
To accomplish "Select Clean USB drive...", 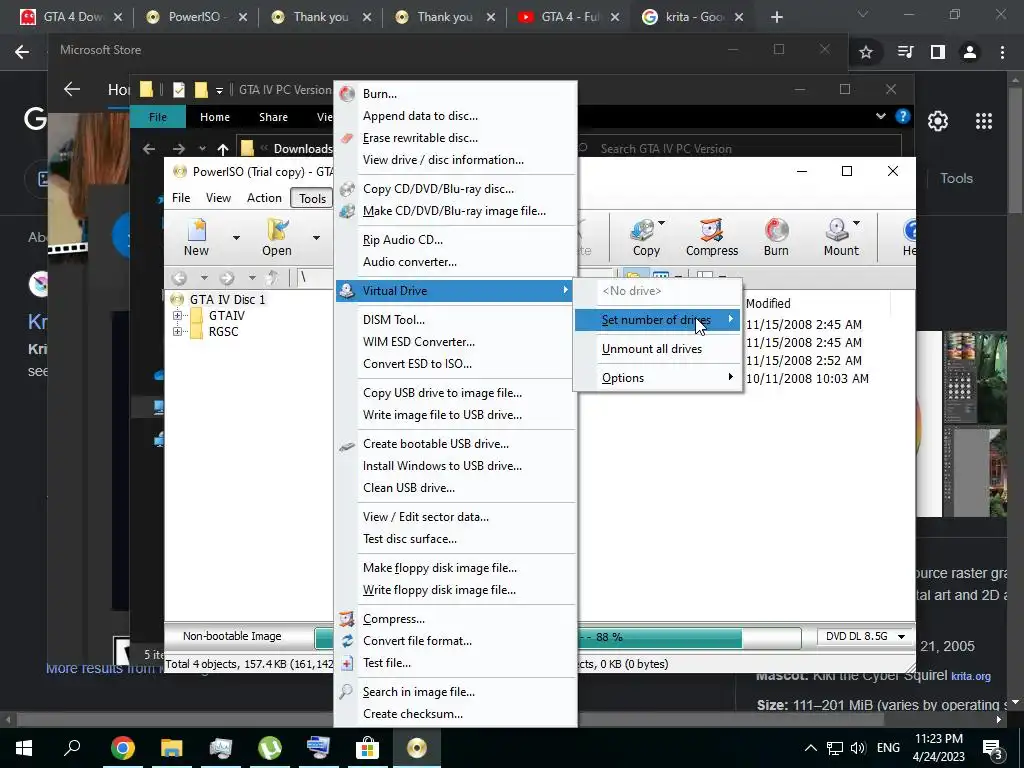I will [x=456, y=488].
